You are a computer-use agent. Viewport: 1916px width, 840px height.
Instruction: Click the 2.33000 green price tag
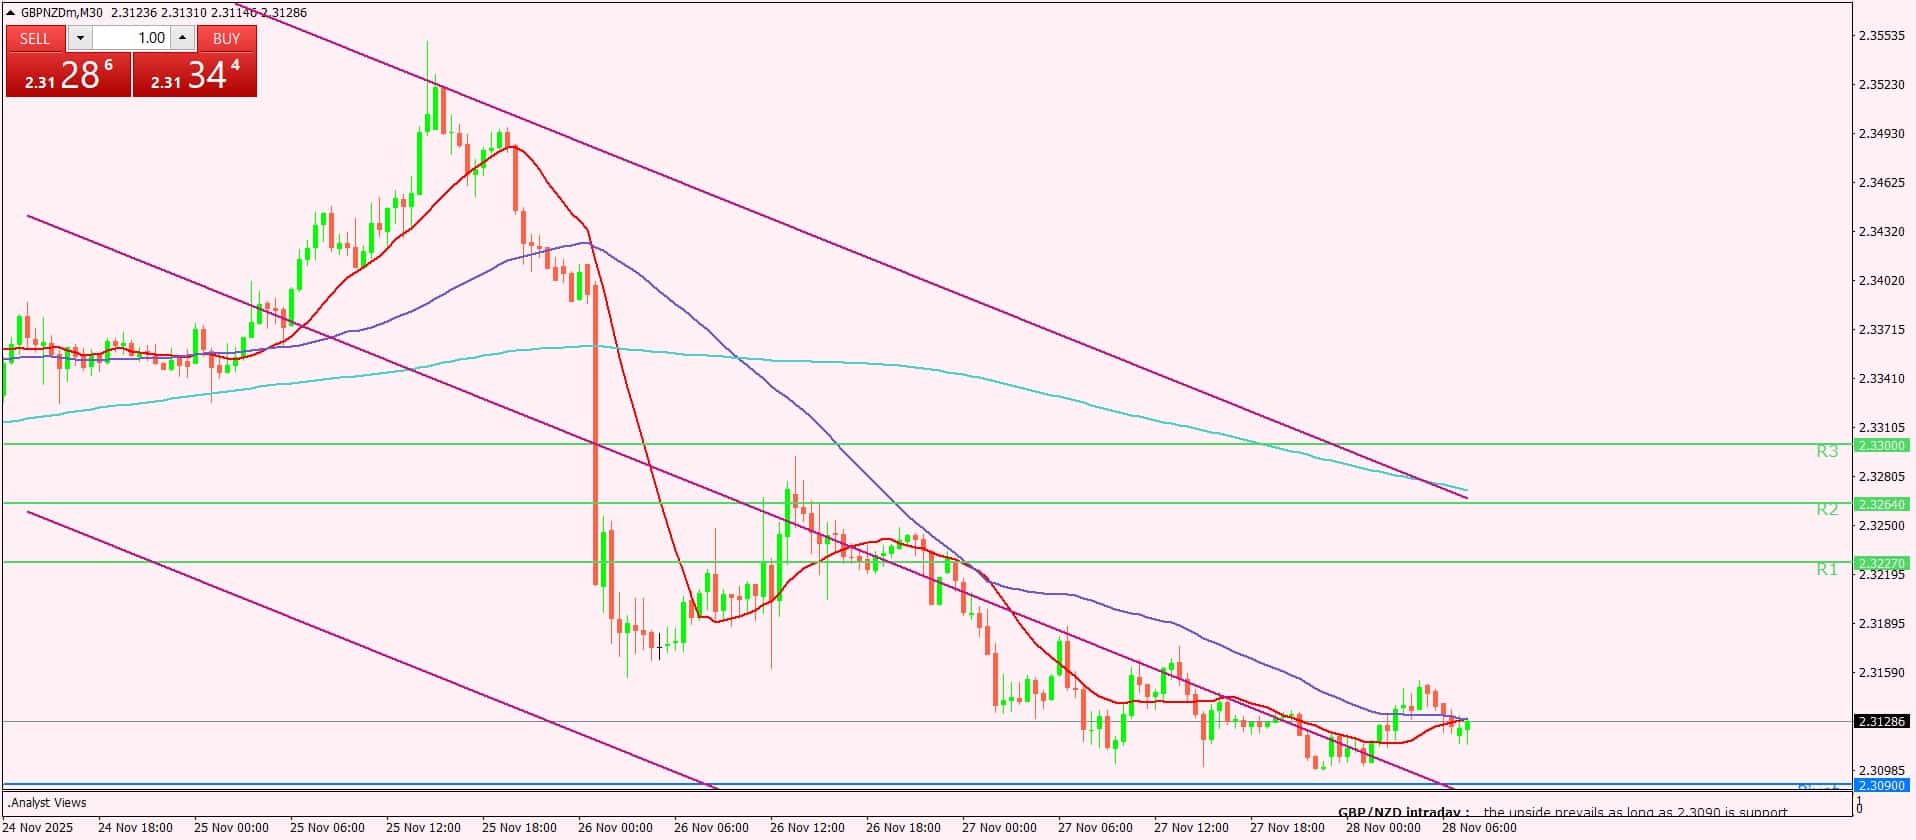1881,445
